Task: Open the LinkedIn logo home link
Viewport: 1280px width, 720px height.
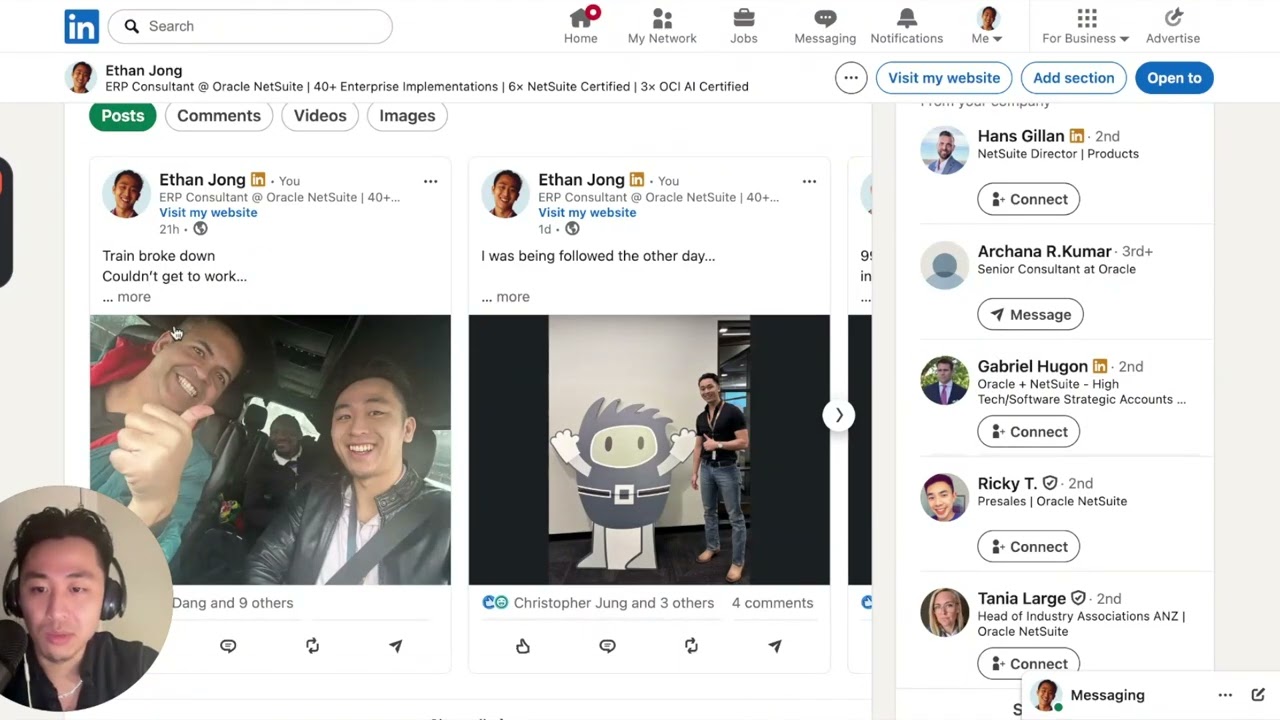Action: point(82,26)
